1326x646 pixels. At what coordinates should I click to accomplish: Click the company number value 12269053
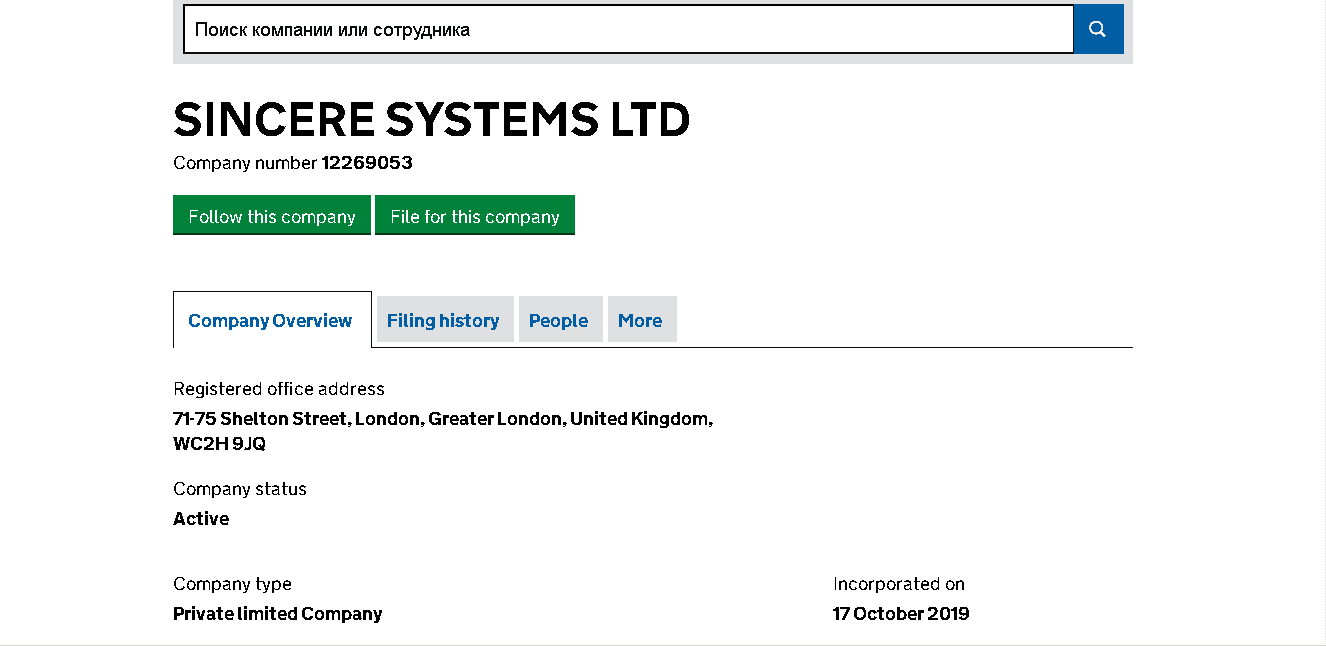point(367,163)
